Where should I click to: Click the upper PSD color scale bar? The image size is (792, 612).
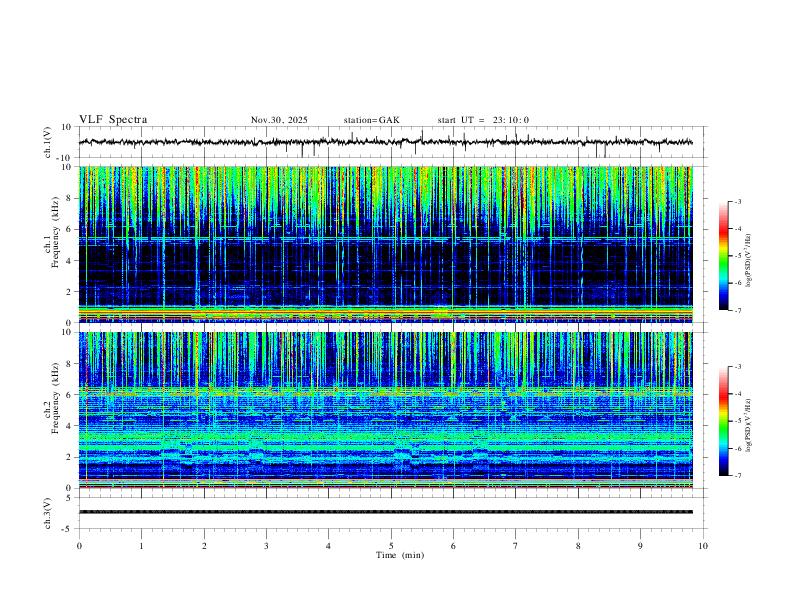724,256
